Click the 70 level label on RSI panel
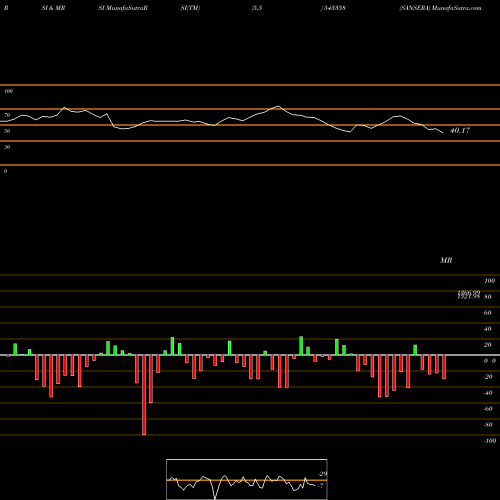 pyautogui.click(x=7, y=115)
